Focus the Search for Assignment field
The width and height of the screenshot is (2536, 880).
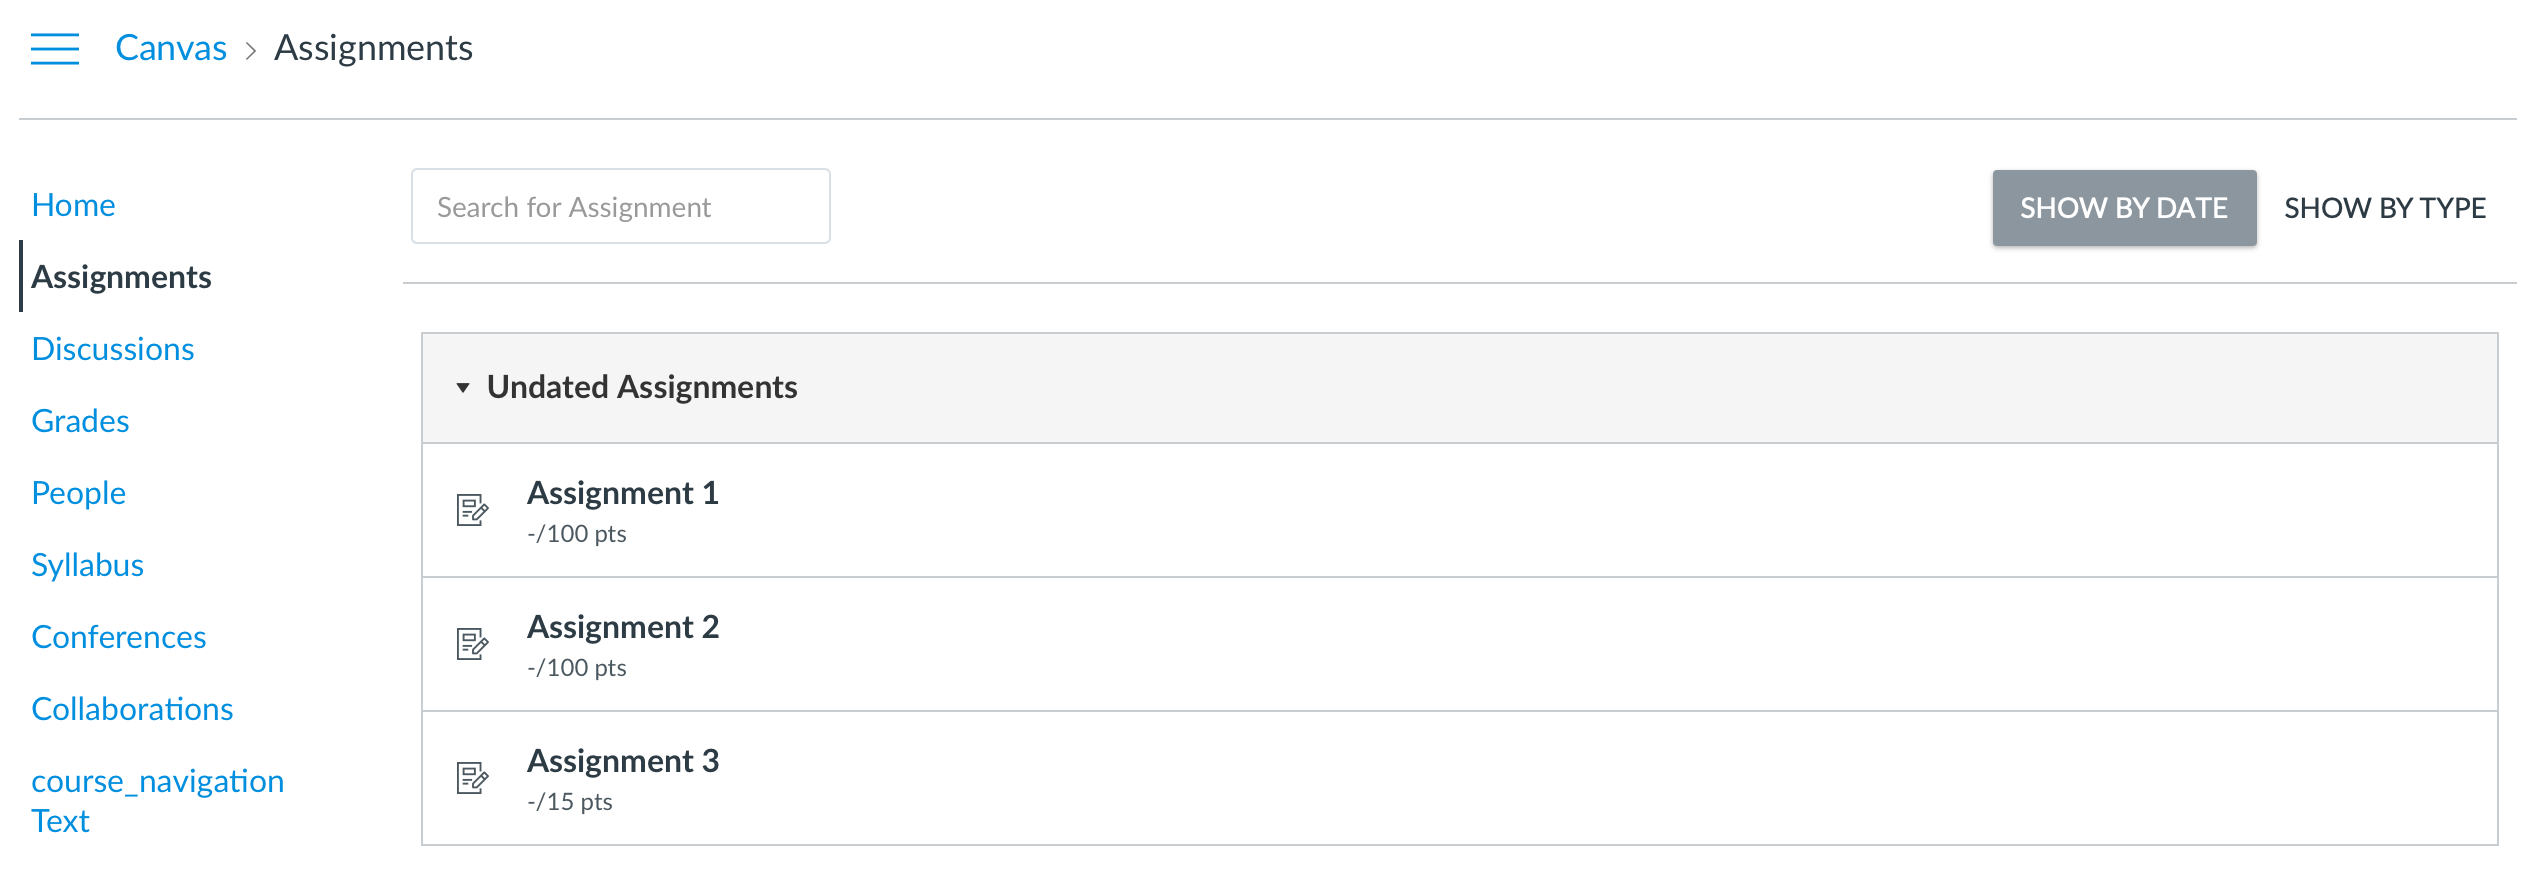tap(621, 206)
